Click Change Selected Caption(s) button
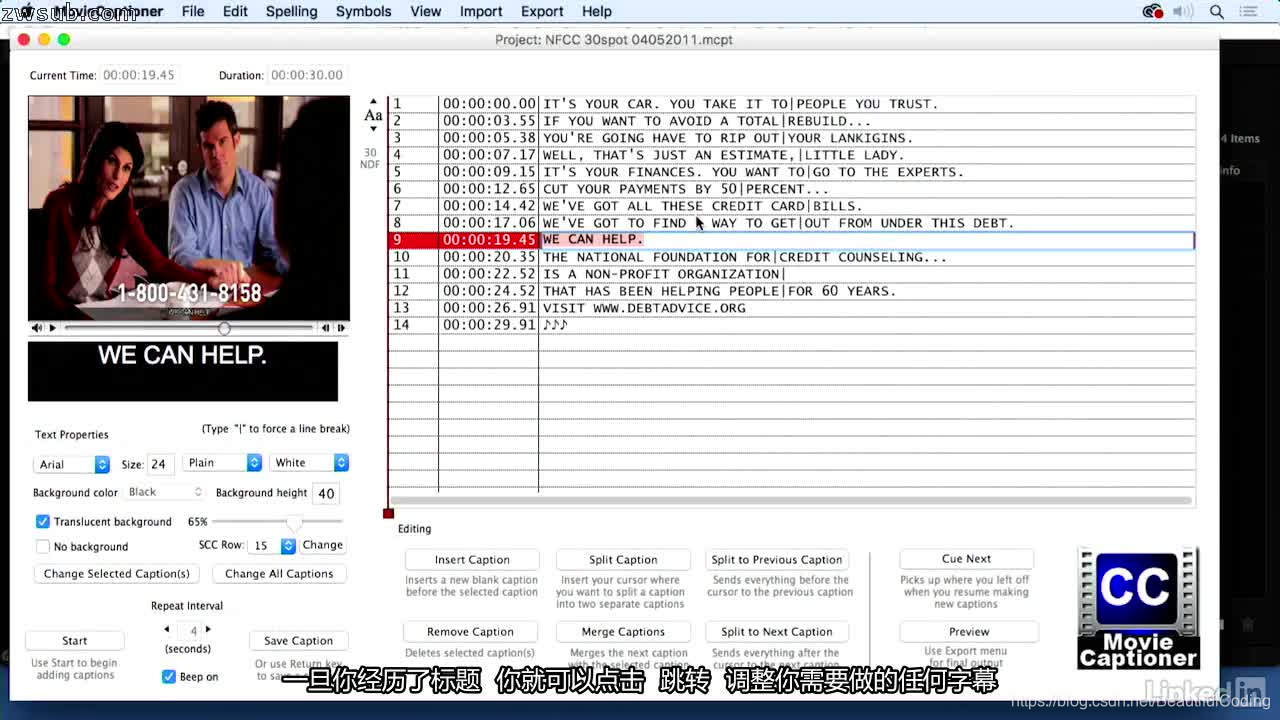 tap(117, 574)
